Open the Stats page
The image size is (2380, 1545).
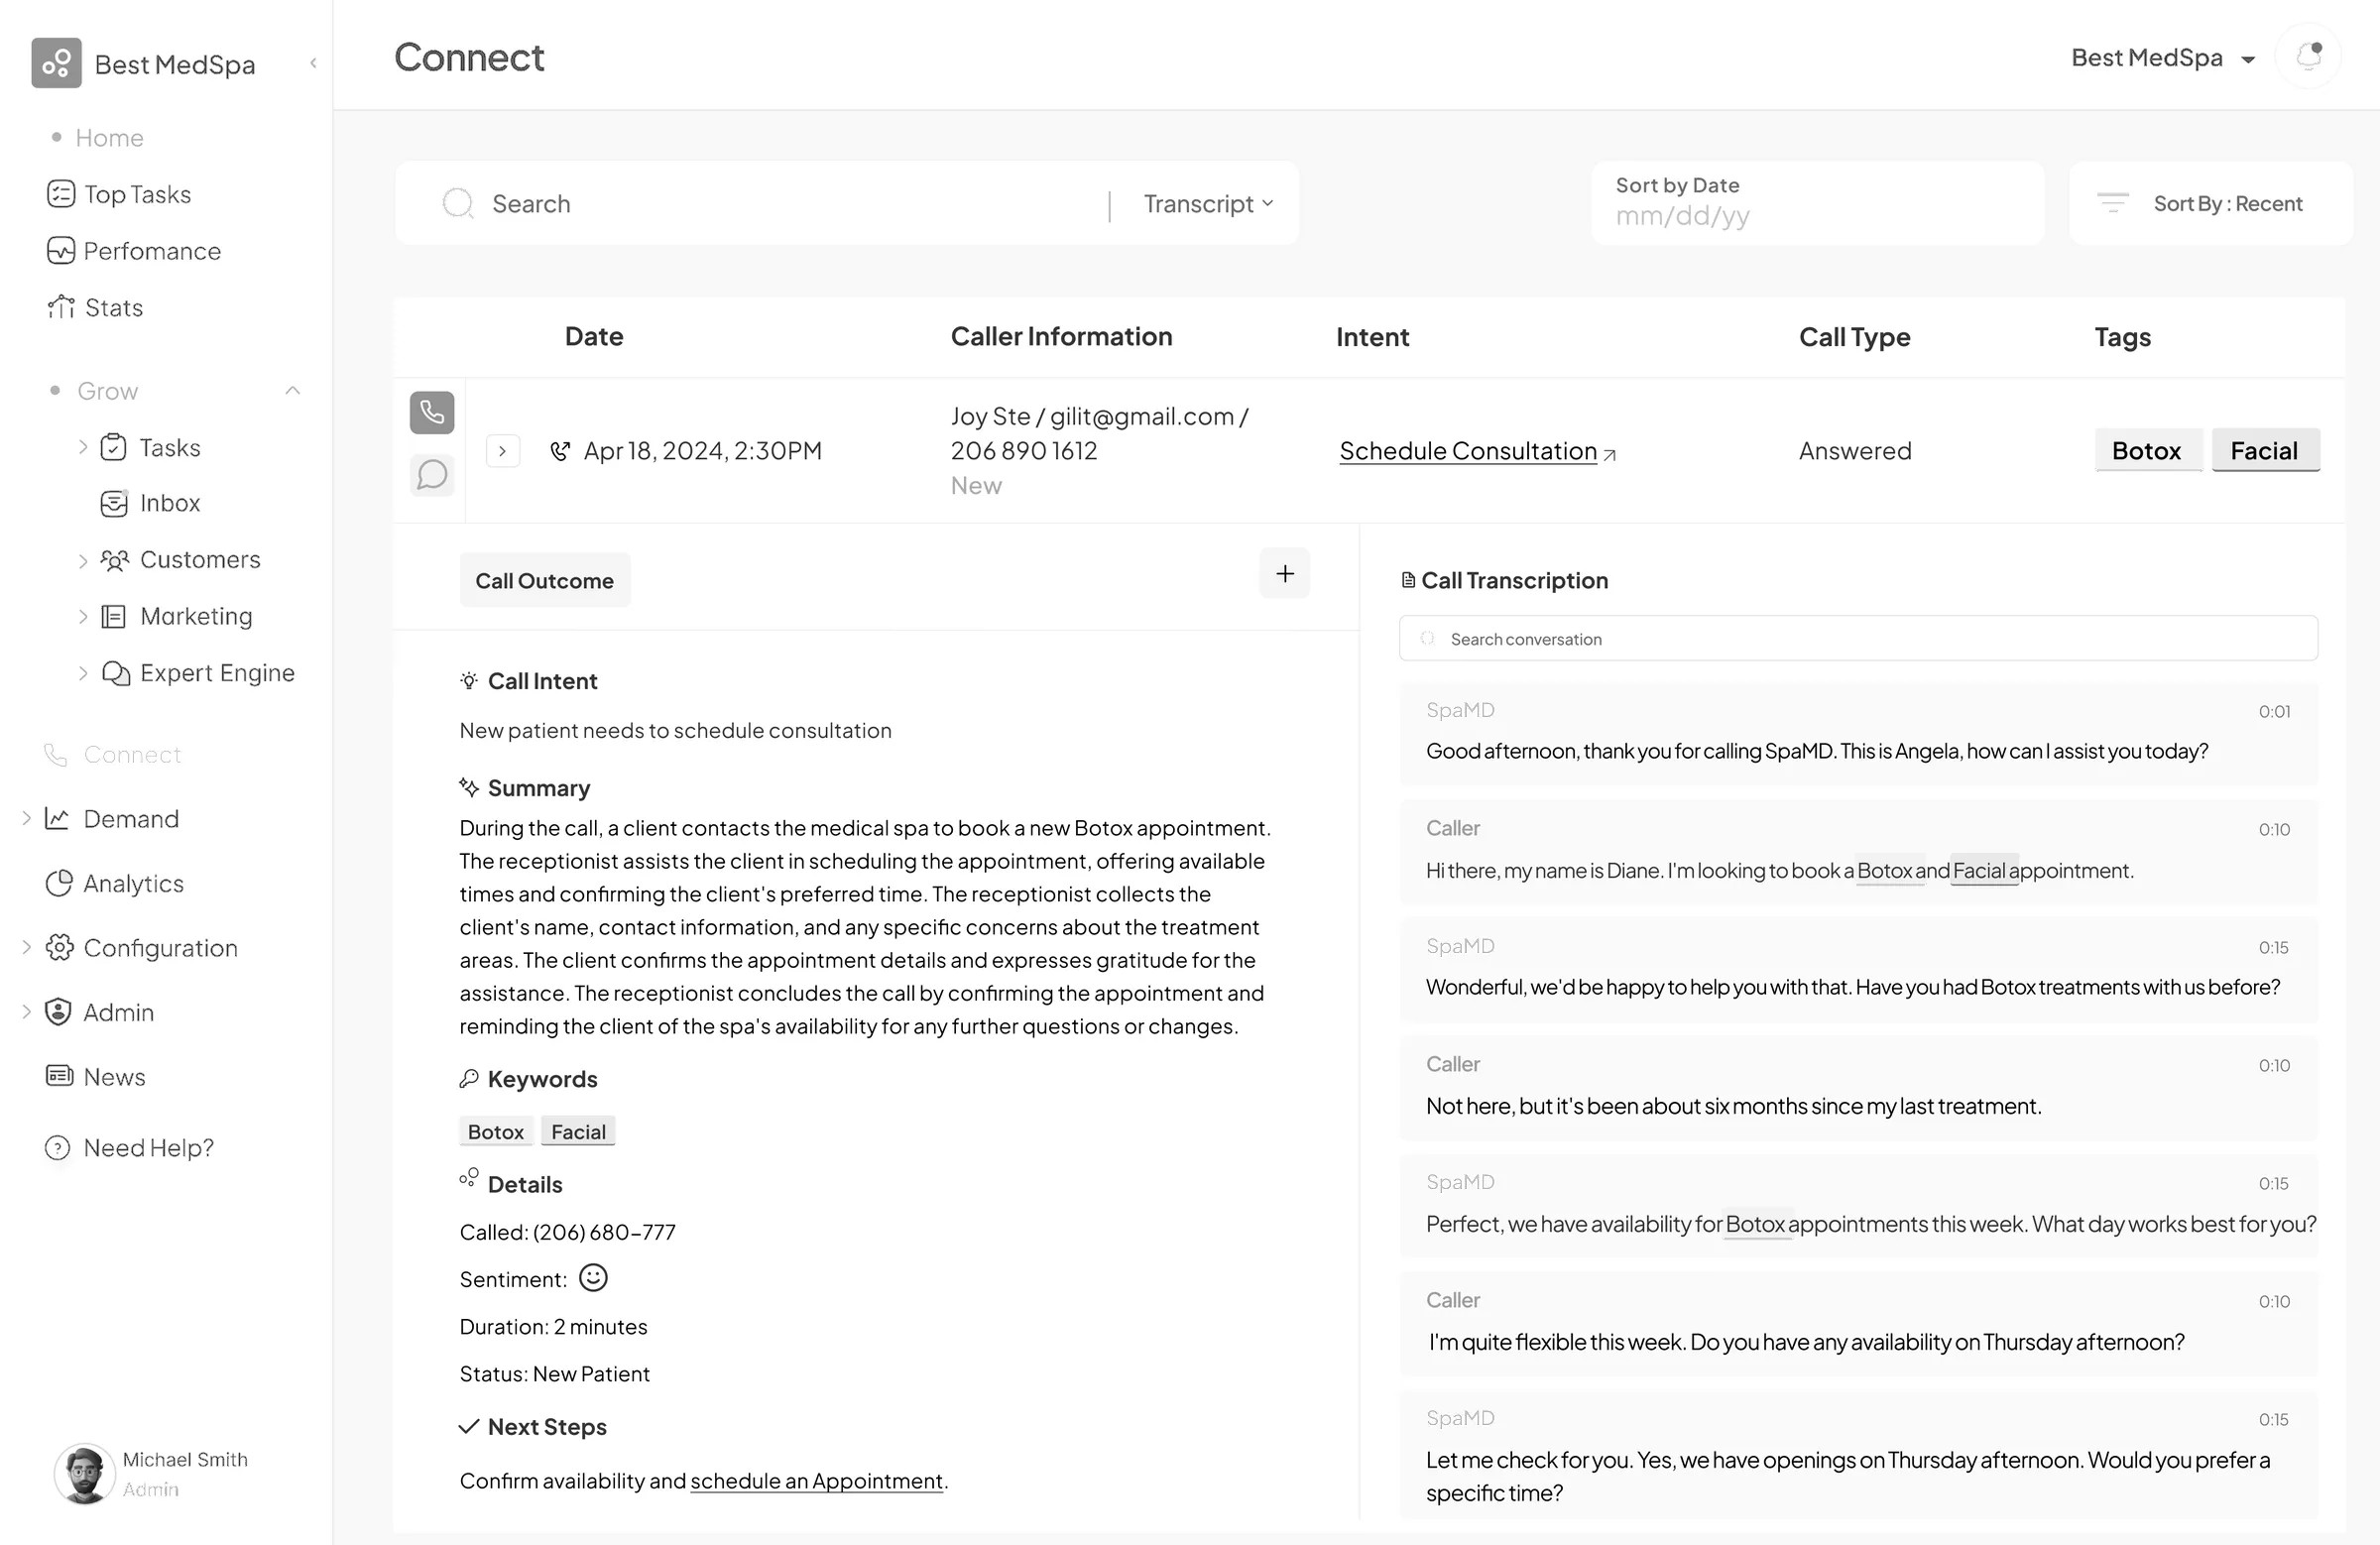(x=95, y=307)
